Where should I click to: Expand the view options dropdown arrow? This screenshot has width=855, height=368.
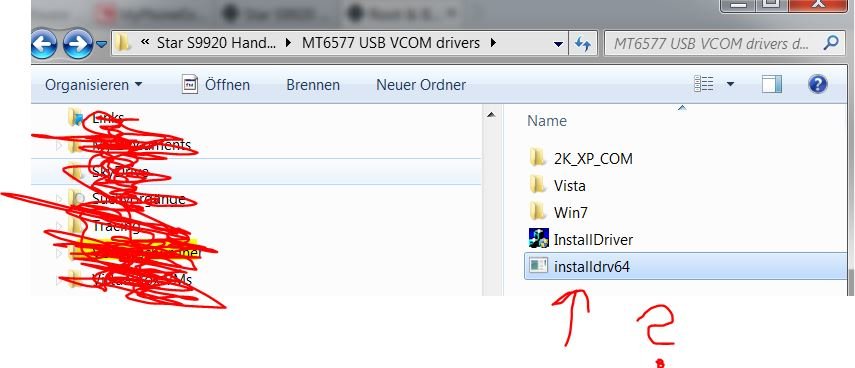point(730,85)
